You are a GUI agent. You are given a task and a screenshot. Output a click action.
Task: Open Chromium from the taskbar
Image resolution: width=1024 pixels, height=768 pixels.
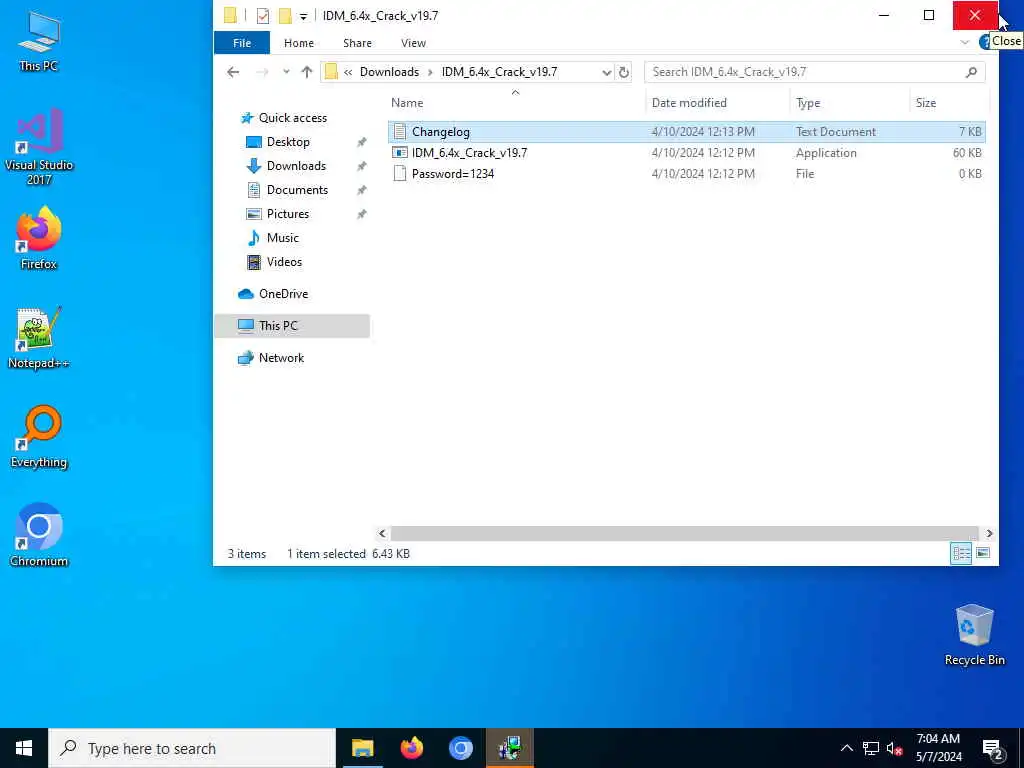(460, 748)
